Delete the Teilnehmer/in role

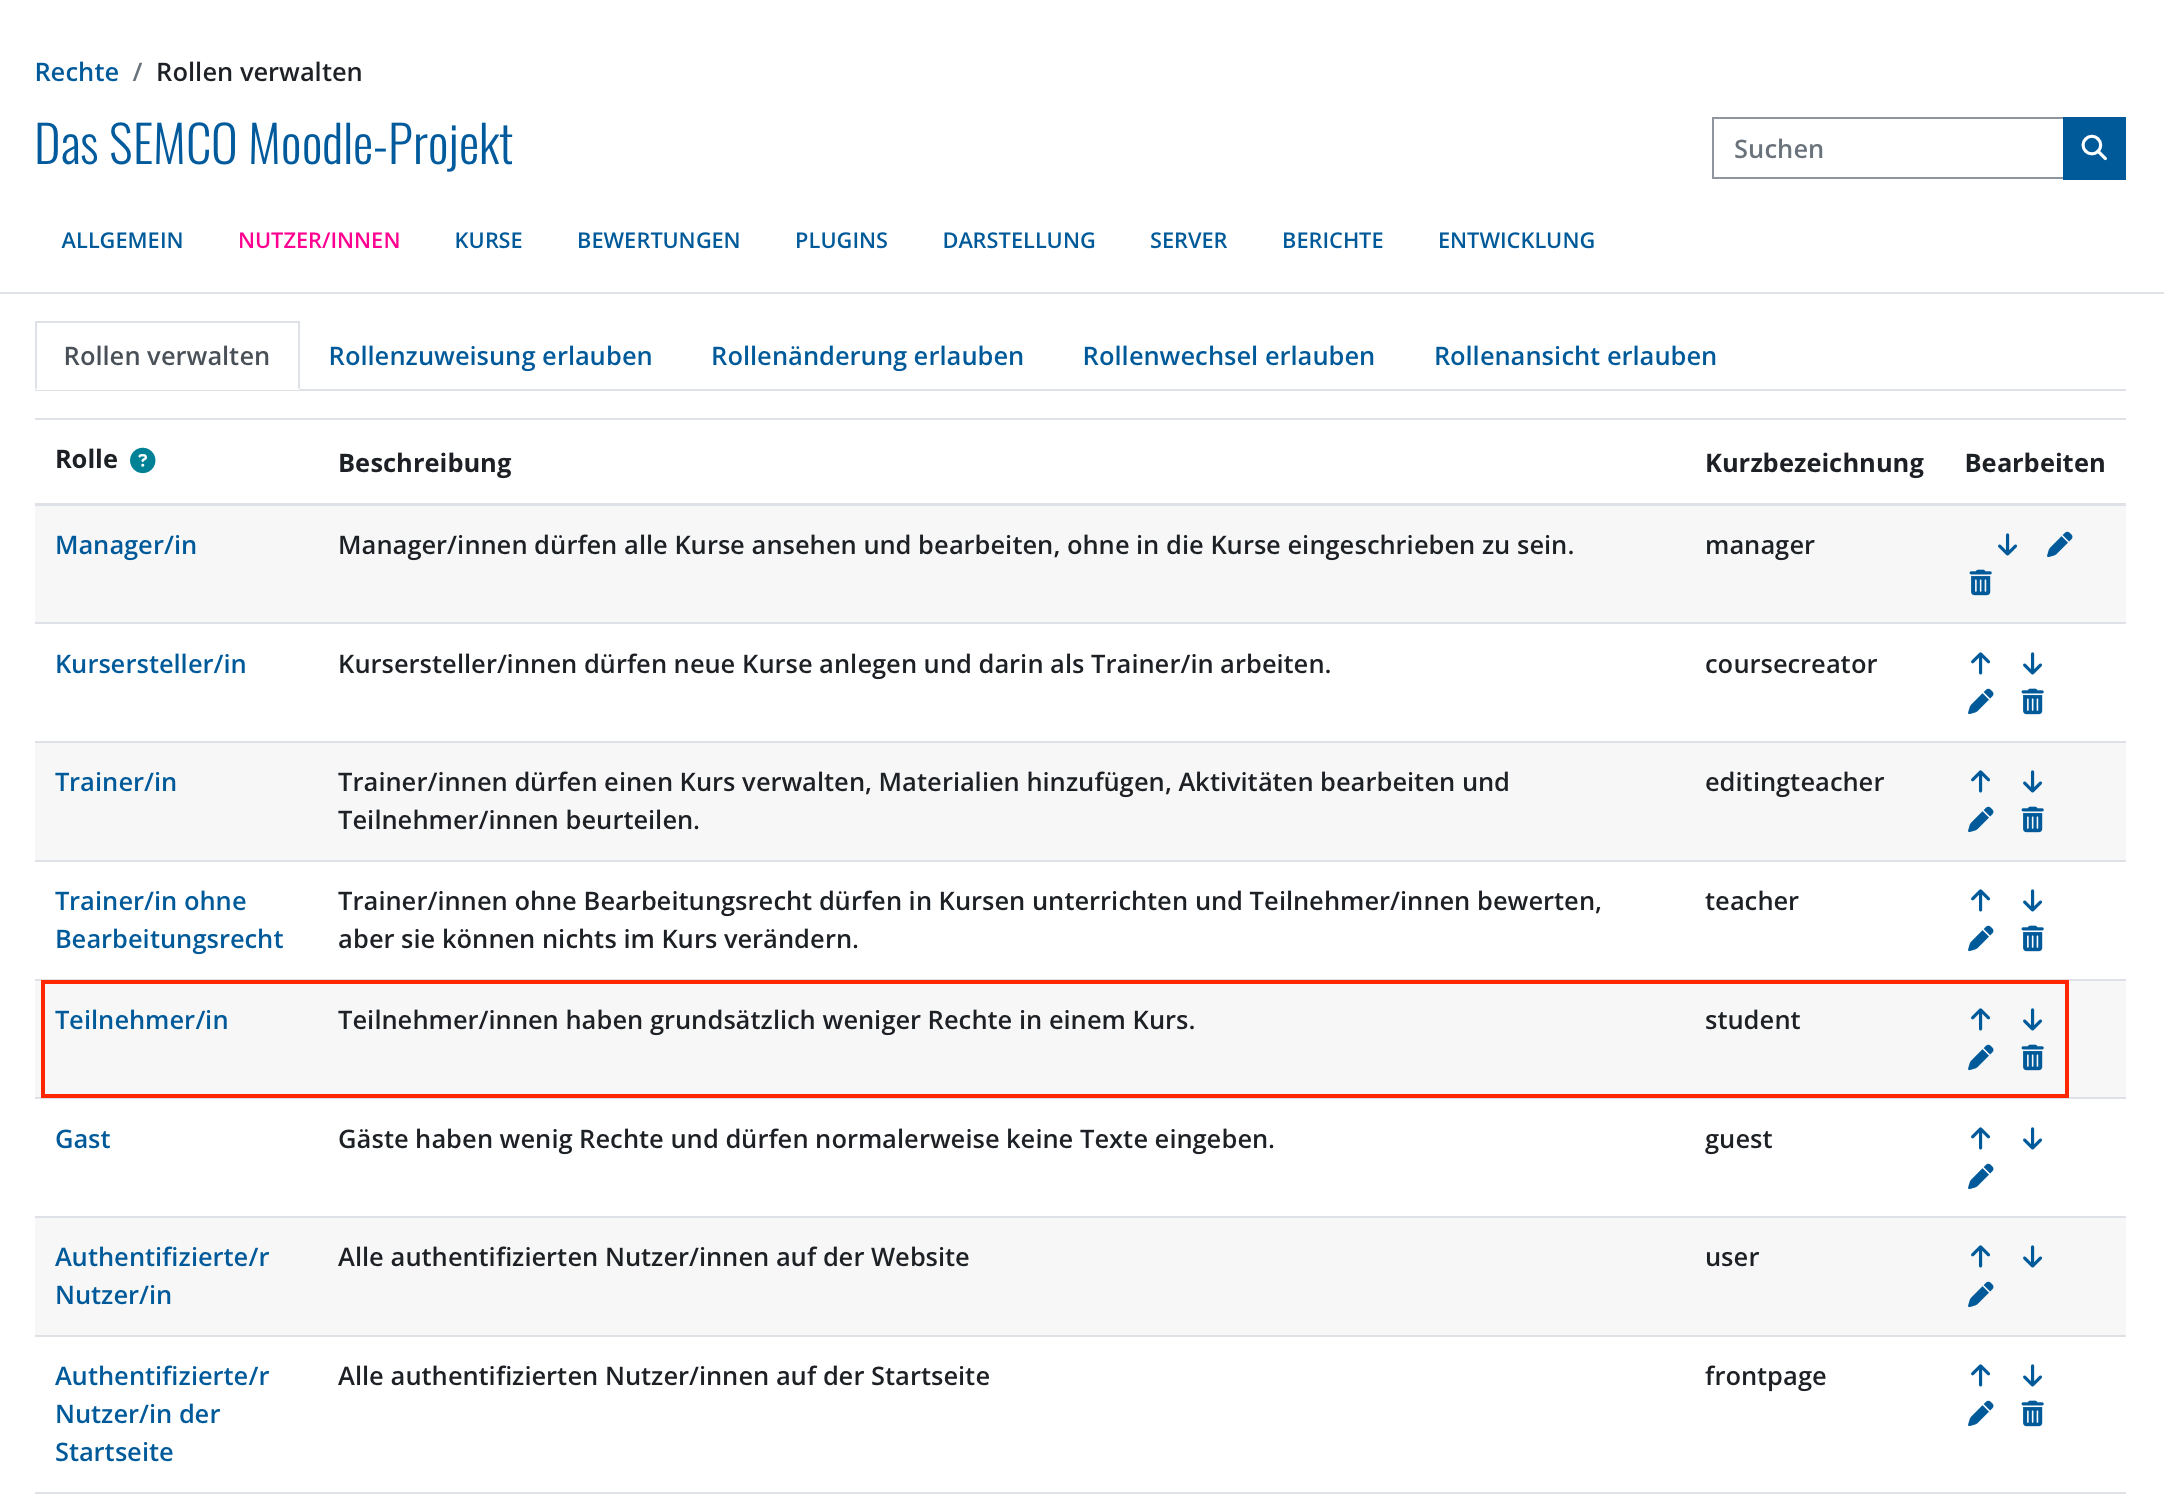click(x=2032, y=1058)
